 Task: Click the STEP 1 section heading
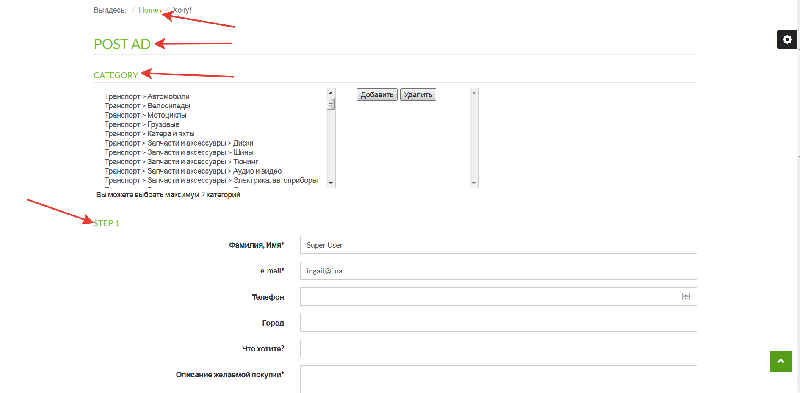107,223
